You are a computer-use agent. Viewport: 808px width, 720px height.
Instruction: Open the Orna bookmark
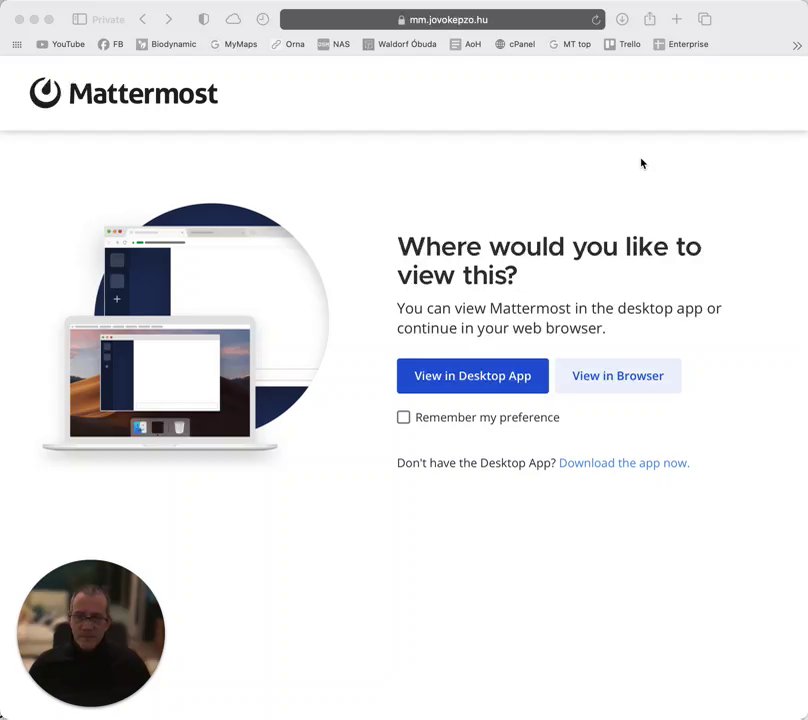point(288,44)
